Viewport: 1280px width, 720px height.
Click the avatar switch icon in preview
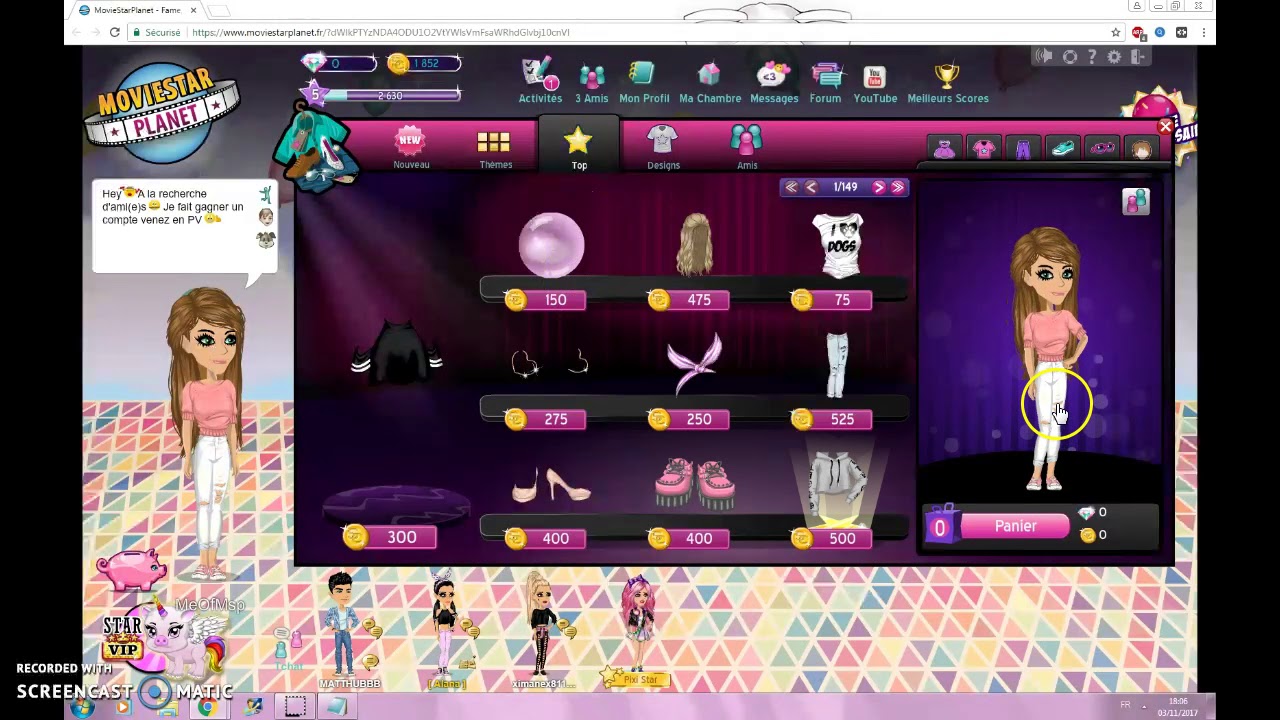tap(1136, 202)
